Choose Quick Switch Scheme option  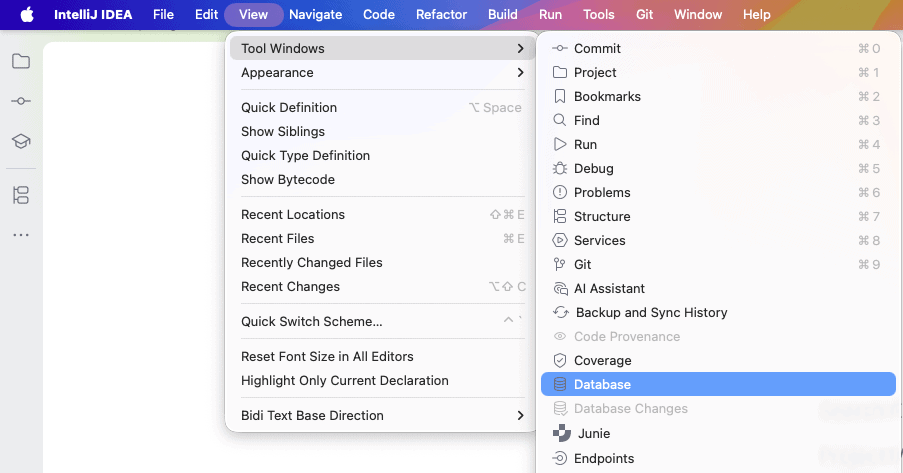312,322
